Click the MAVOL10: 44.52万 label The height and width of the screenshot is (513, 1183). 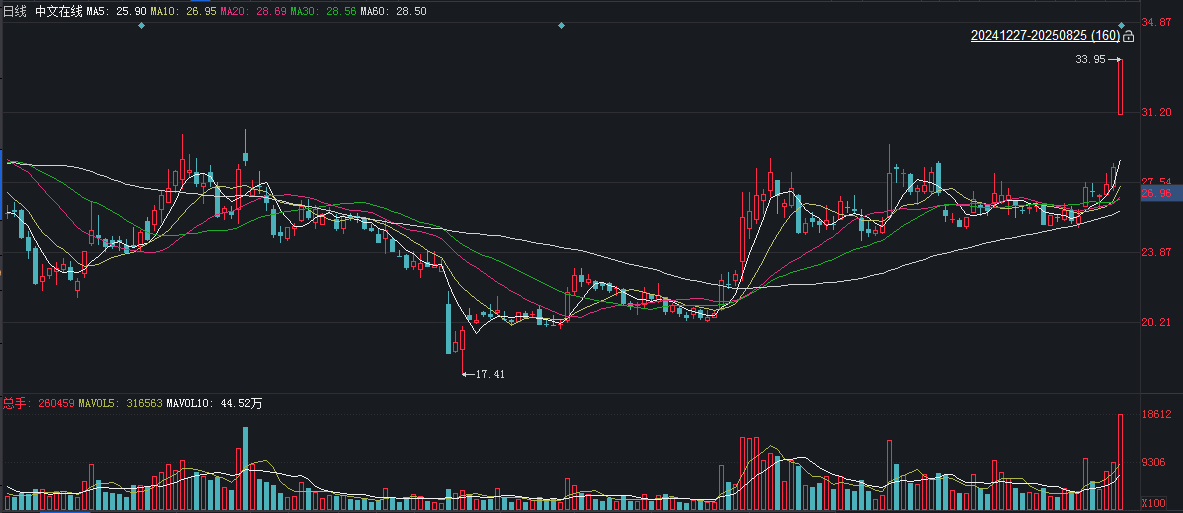pyautogui.click(x=214, y=404)
